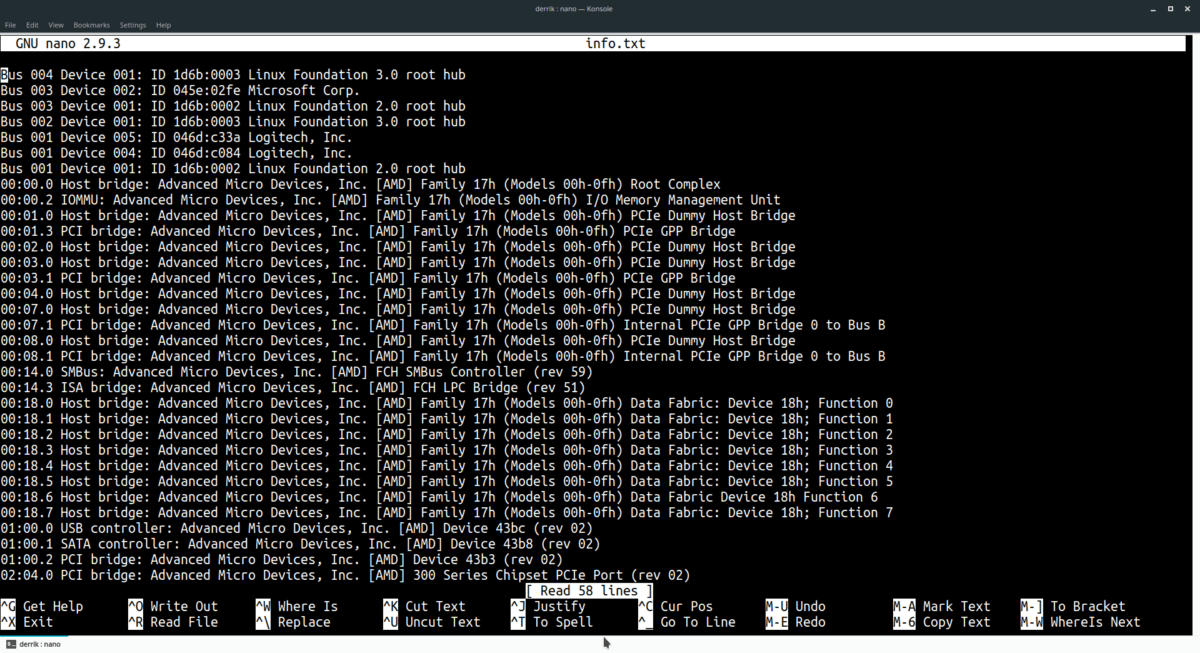
Task: Place cursor on 'Bus 004 Device 001' line
Action: 233,75
